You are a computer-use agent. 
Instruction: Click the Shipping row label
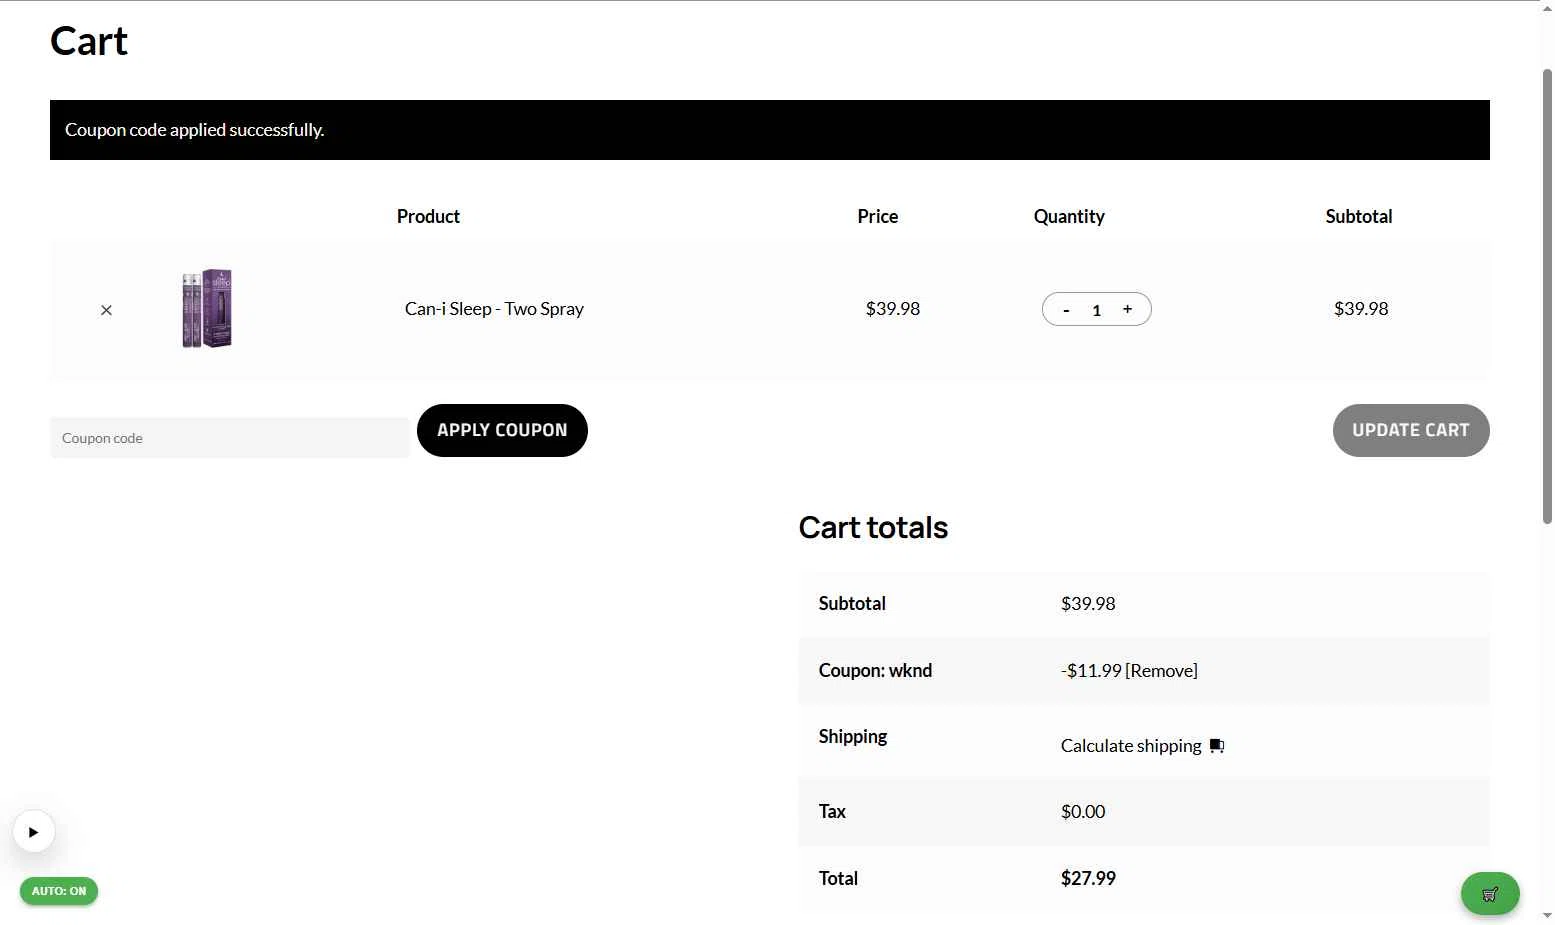click(853, 737)
